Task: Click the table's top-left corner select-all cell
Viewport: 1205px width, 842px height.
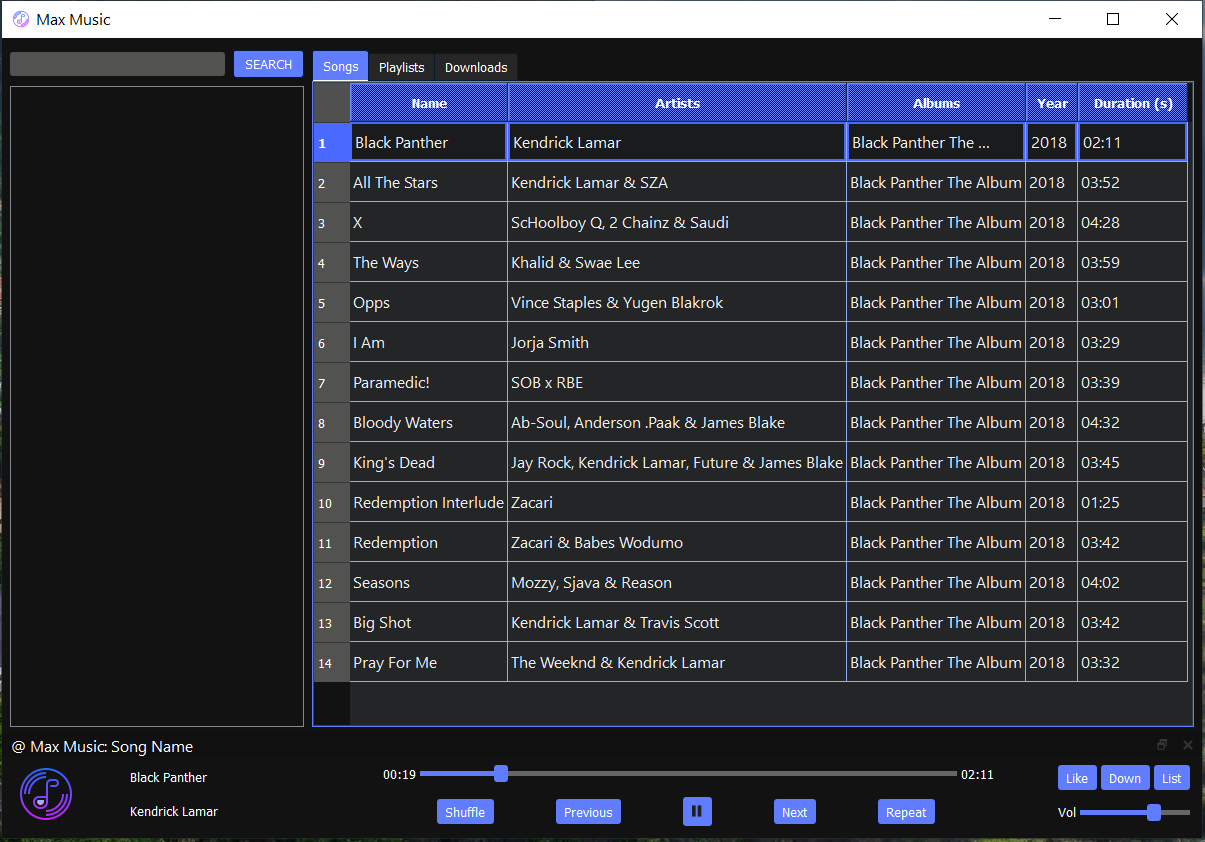Action: pyautogui.click(x=331, y=103)
